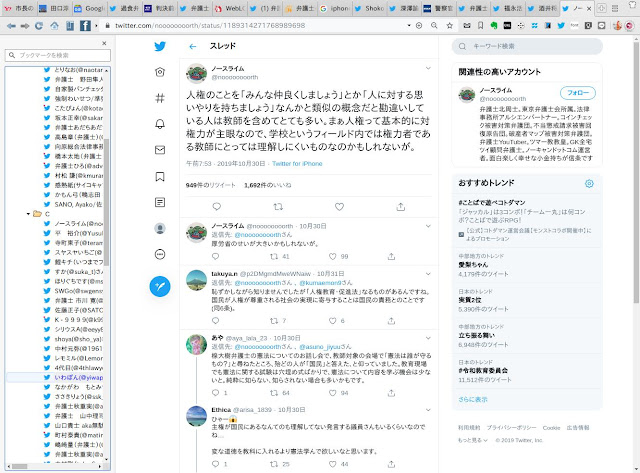The height and width of the screenshot is (473, 640).
Task: Open SANO, Ayako bookmark entry
Action: [73, 204]
